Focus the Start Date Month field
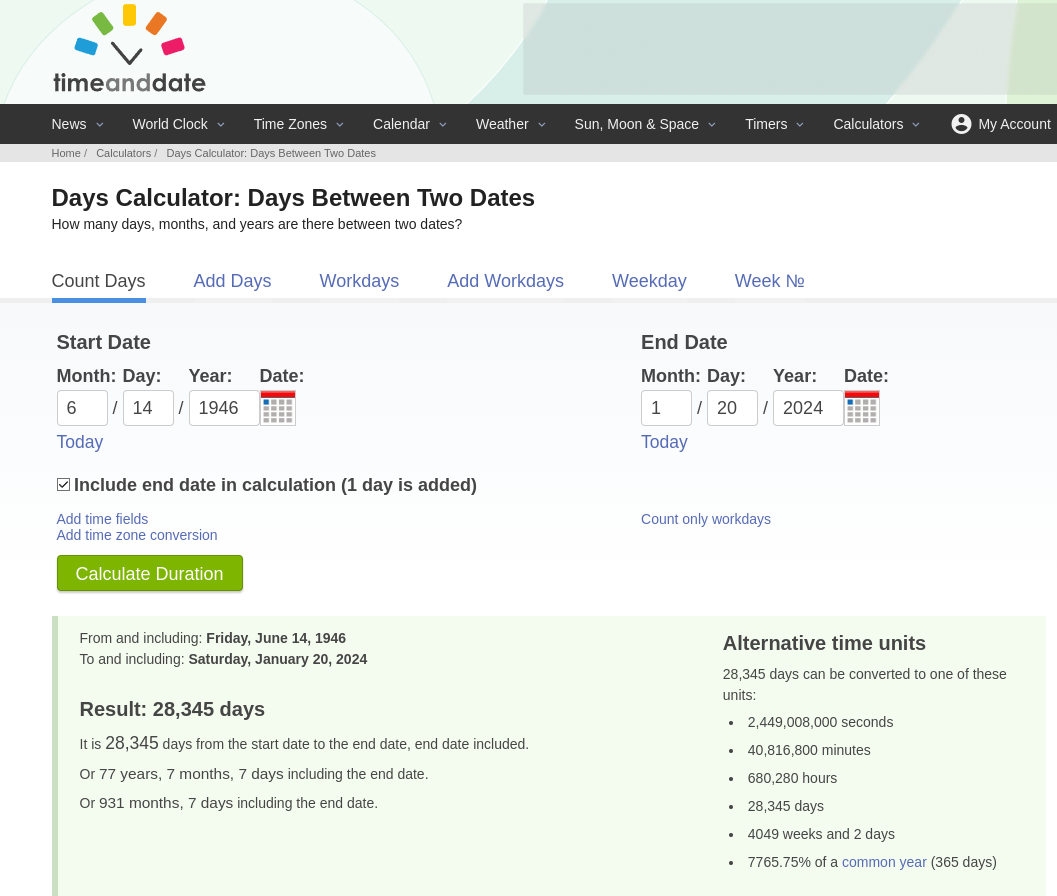 click(82, 408)
